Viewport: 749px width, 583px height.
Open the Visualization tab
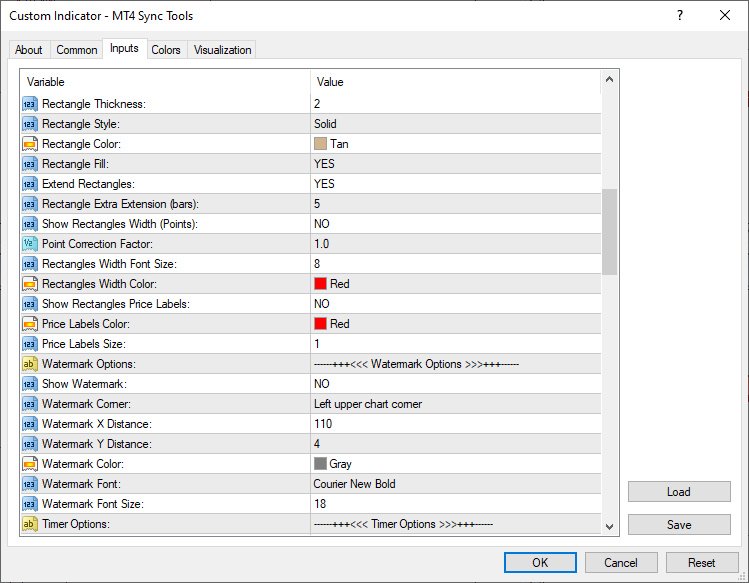tap(222, 50)
